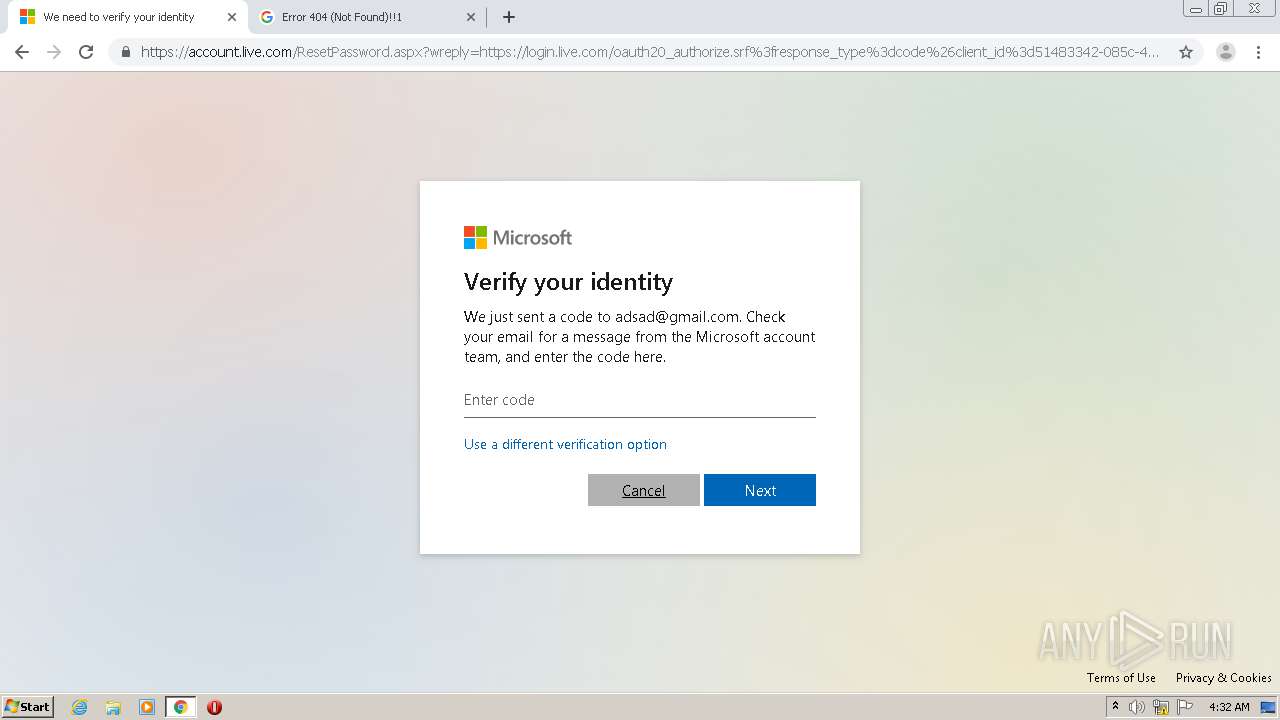This screenshot has height=720, width=1280.
Task: Click the adsad@gmail.com email text
Action: click(x=677, y=317)
